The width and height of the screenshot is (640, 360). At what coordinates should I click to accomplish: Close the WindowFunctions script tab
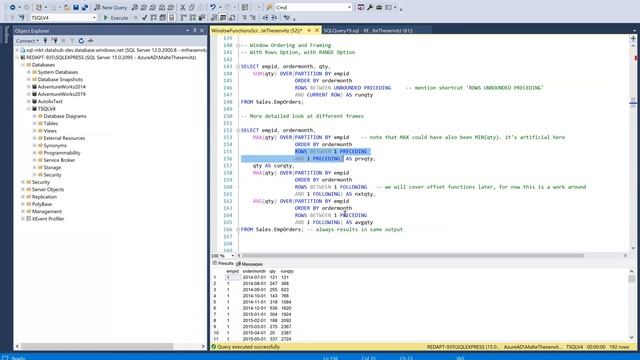tap(317, 30)
